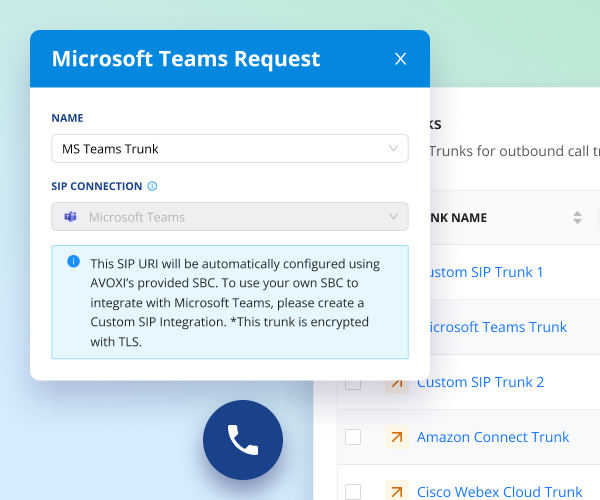600x500 pixels.
Task: Open the Amazon Connect Trunk link
Action: click(493, 437)
